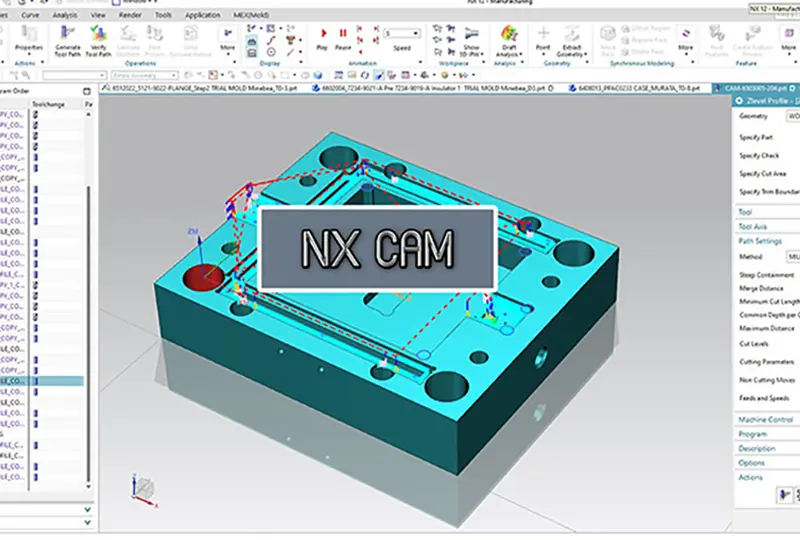
Task: Open More in Synchronous Modeling group
Action: tap(686, 39)
